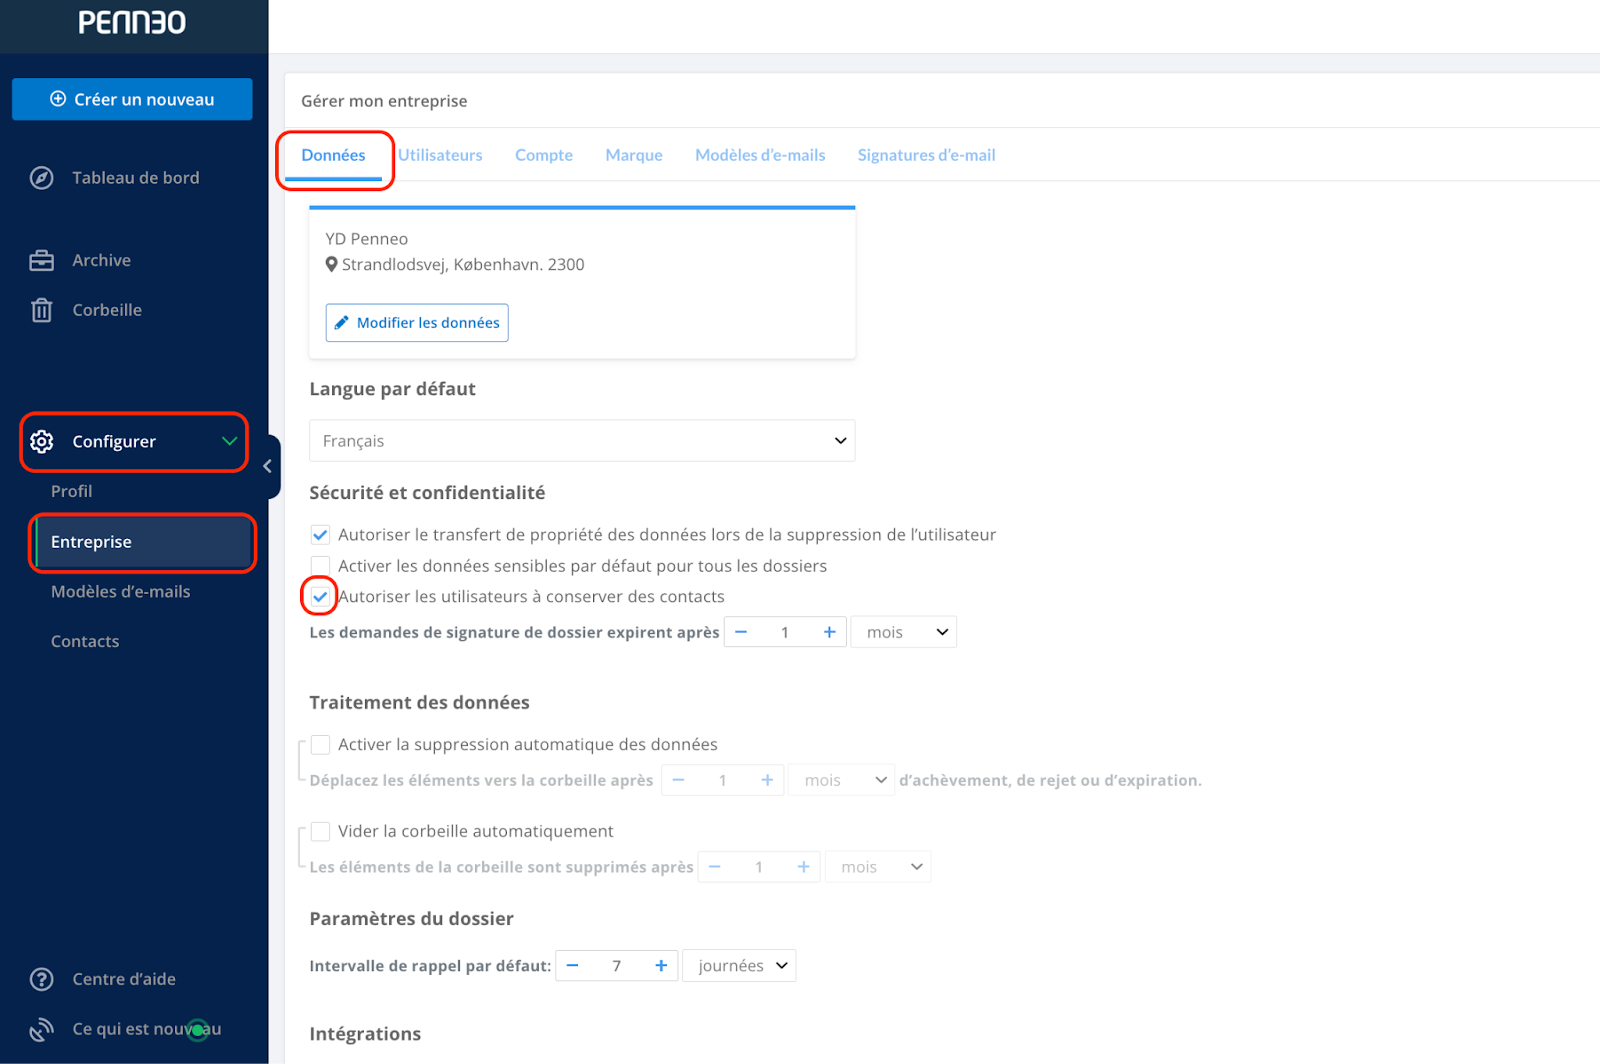Click Modifier les données button
The image size is (1600, 1064).
click(417, 323)
